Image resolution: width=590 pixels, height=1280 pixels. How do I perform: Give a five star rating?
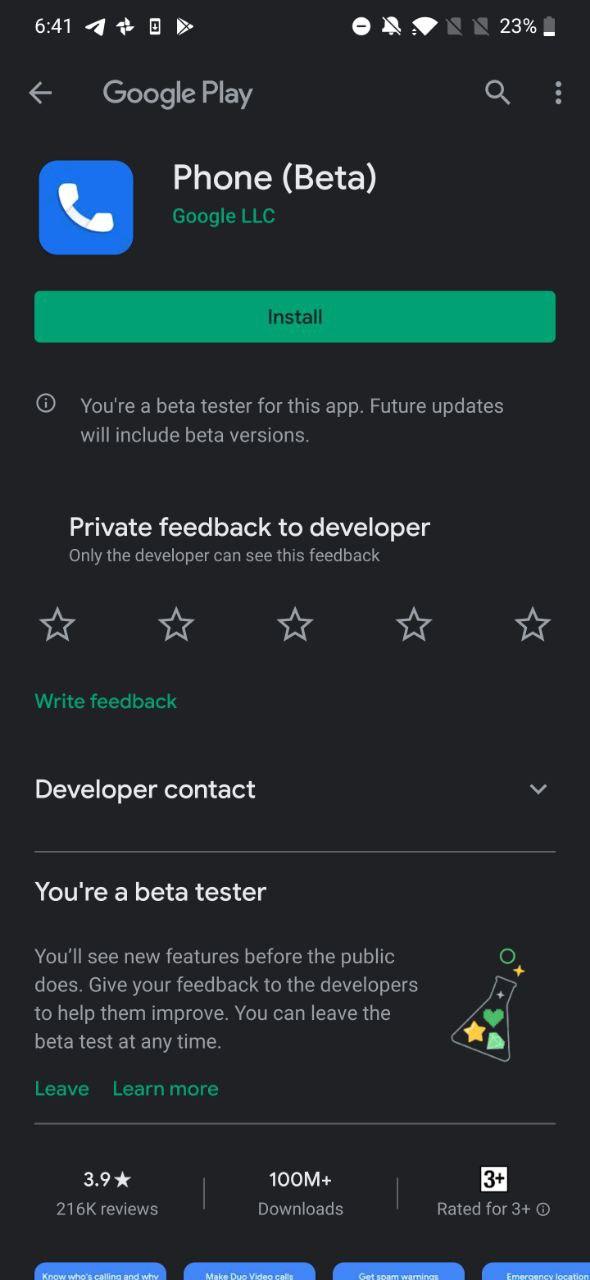tap(532, 625)
